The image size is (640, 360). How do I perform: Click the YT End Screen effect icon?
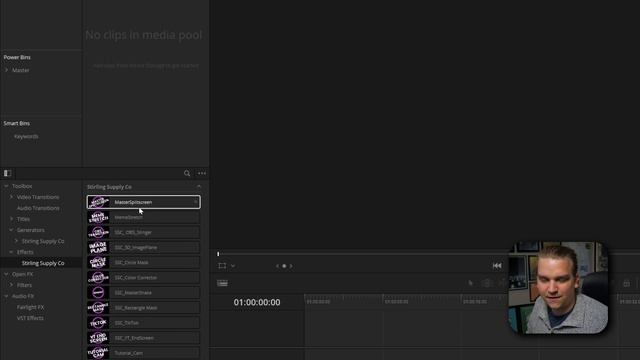(x=98, y=338)
